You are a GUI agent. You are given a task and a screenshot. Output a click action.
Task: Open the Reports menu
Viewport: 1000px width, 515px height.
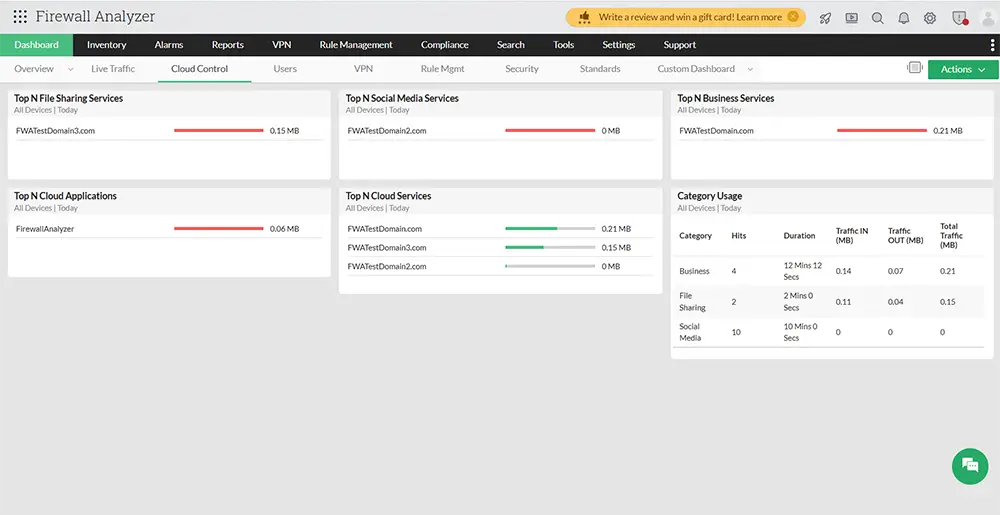point(228,45)
